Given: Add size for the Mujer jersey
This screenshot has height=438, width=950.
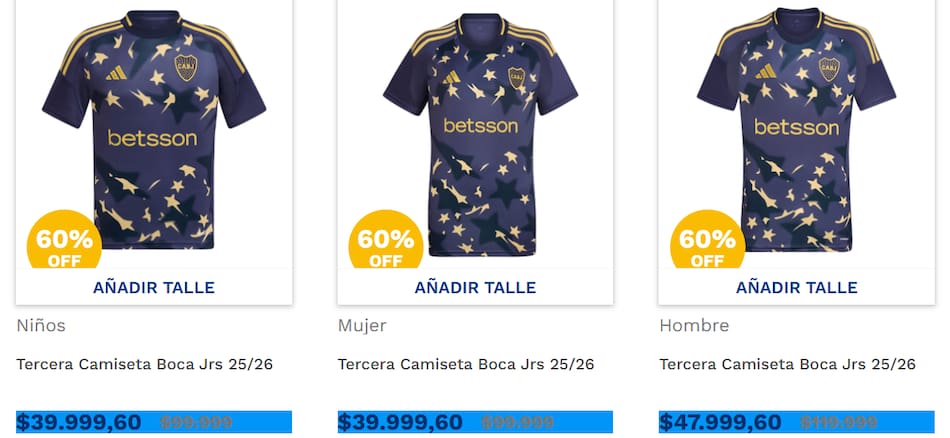Looking at the screenshot, I should pos(475,287).
